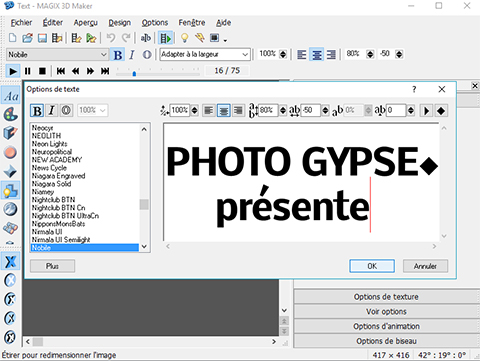The image size is (480, 361).
Task: Click the 80% line spacing field in dialog
Action: point(268,110)
